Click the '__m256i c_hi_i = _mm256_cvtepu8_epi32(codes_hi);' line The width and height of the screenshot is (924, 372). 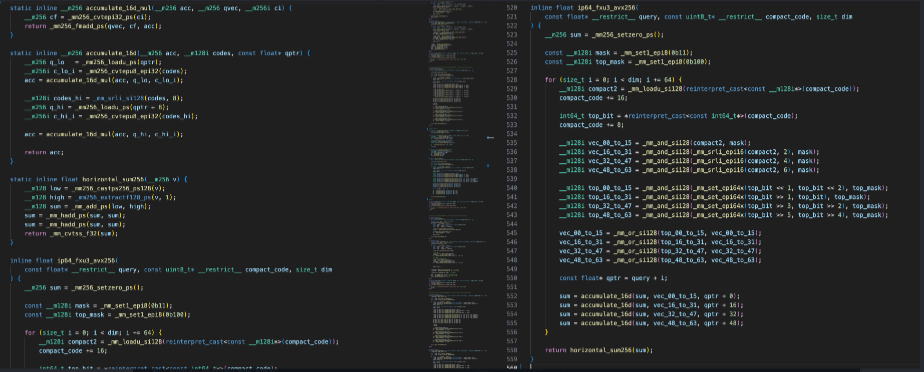(x=111, y=116)
